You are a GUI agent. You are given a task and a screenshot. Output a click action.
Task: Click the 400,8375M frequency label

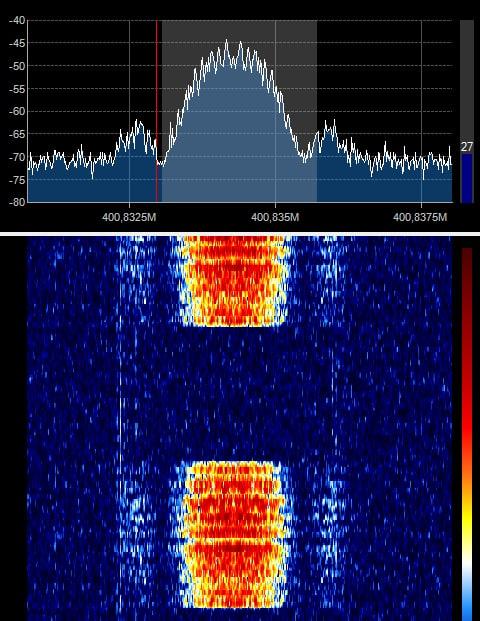(x=420, y=217)
